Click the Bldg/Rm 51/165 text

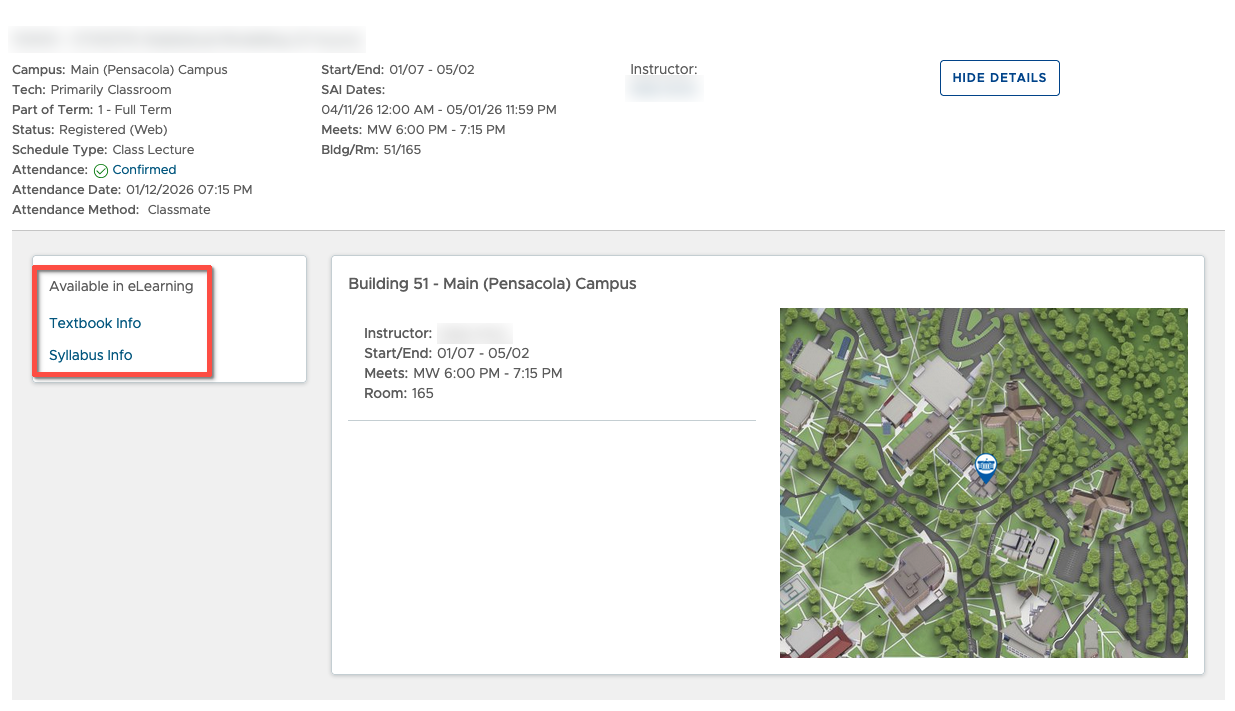coord(371,150)
